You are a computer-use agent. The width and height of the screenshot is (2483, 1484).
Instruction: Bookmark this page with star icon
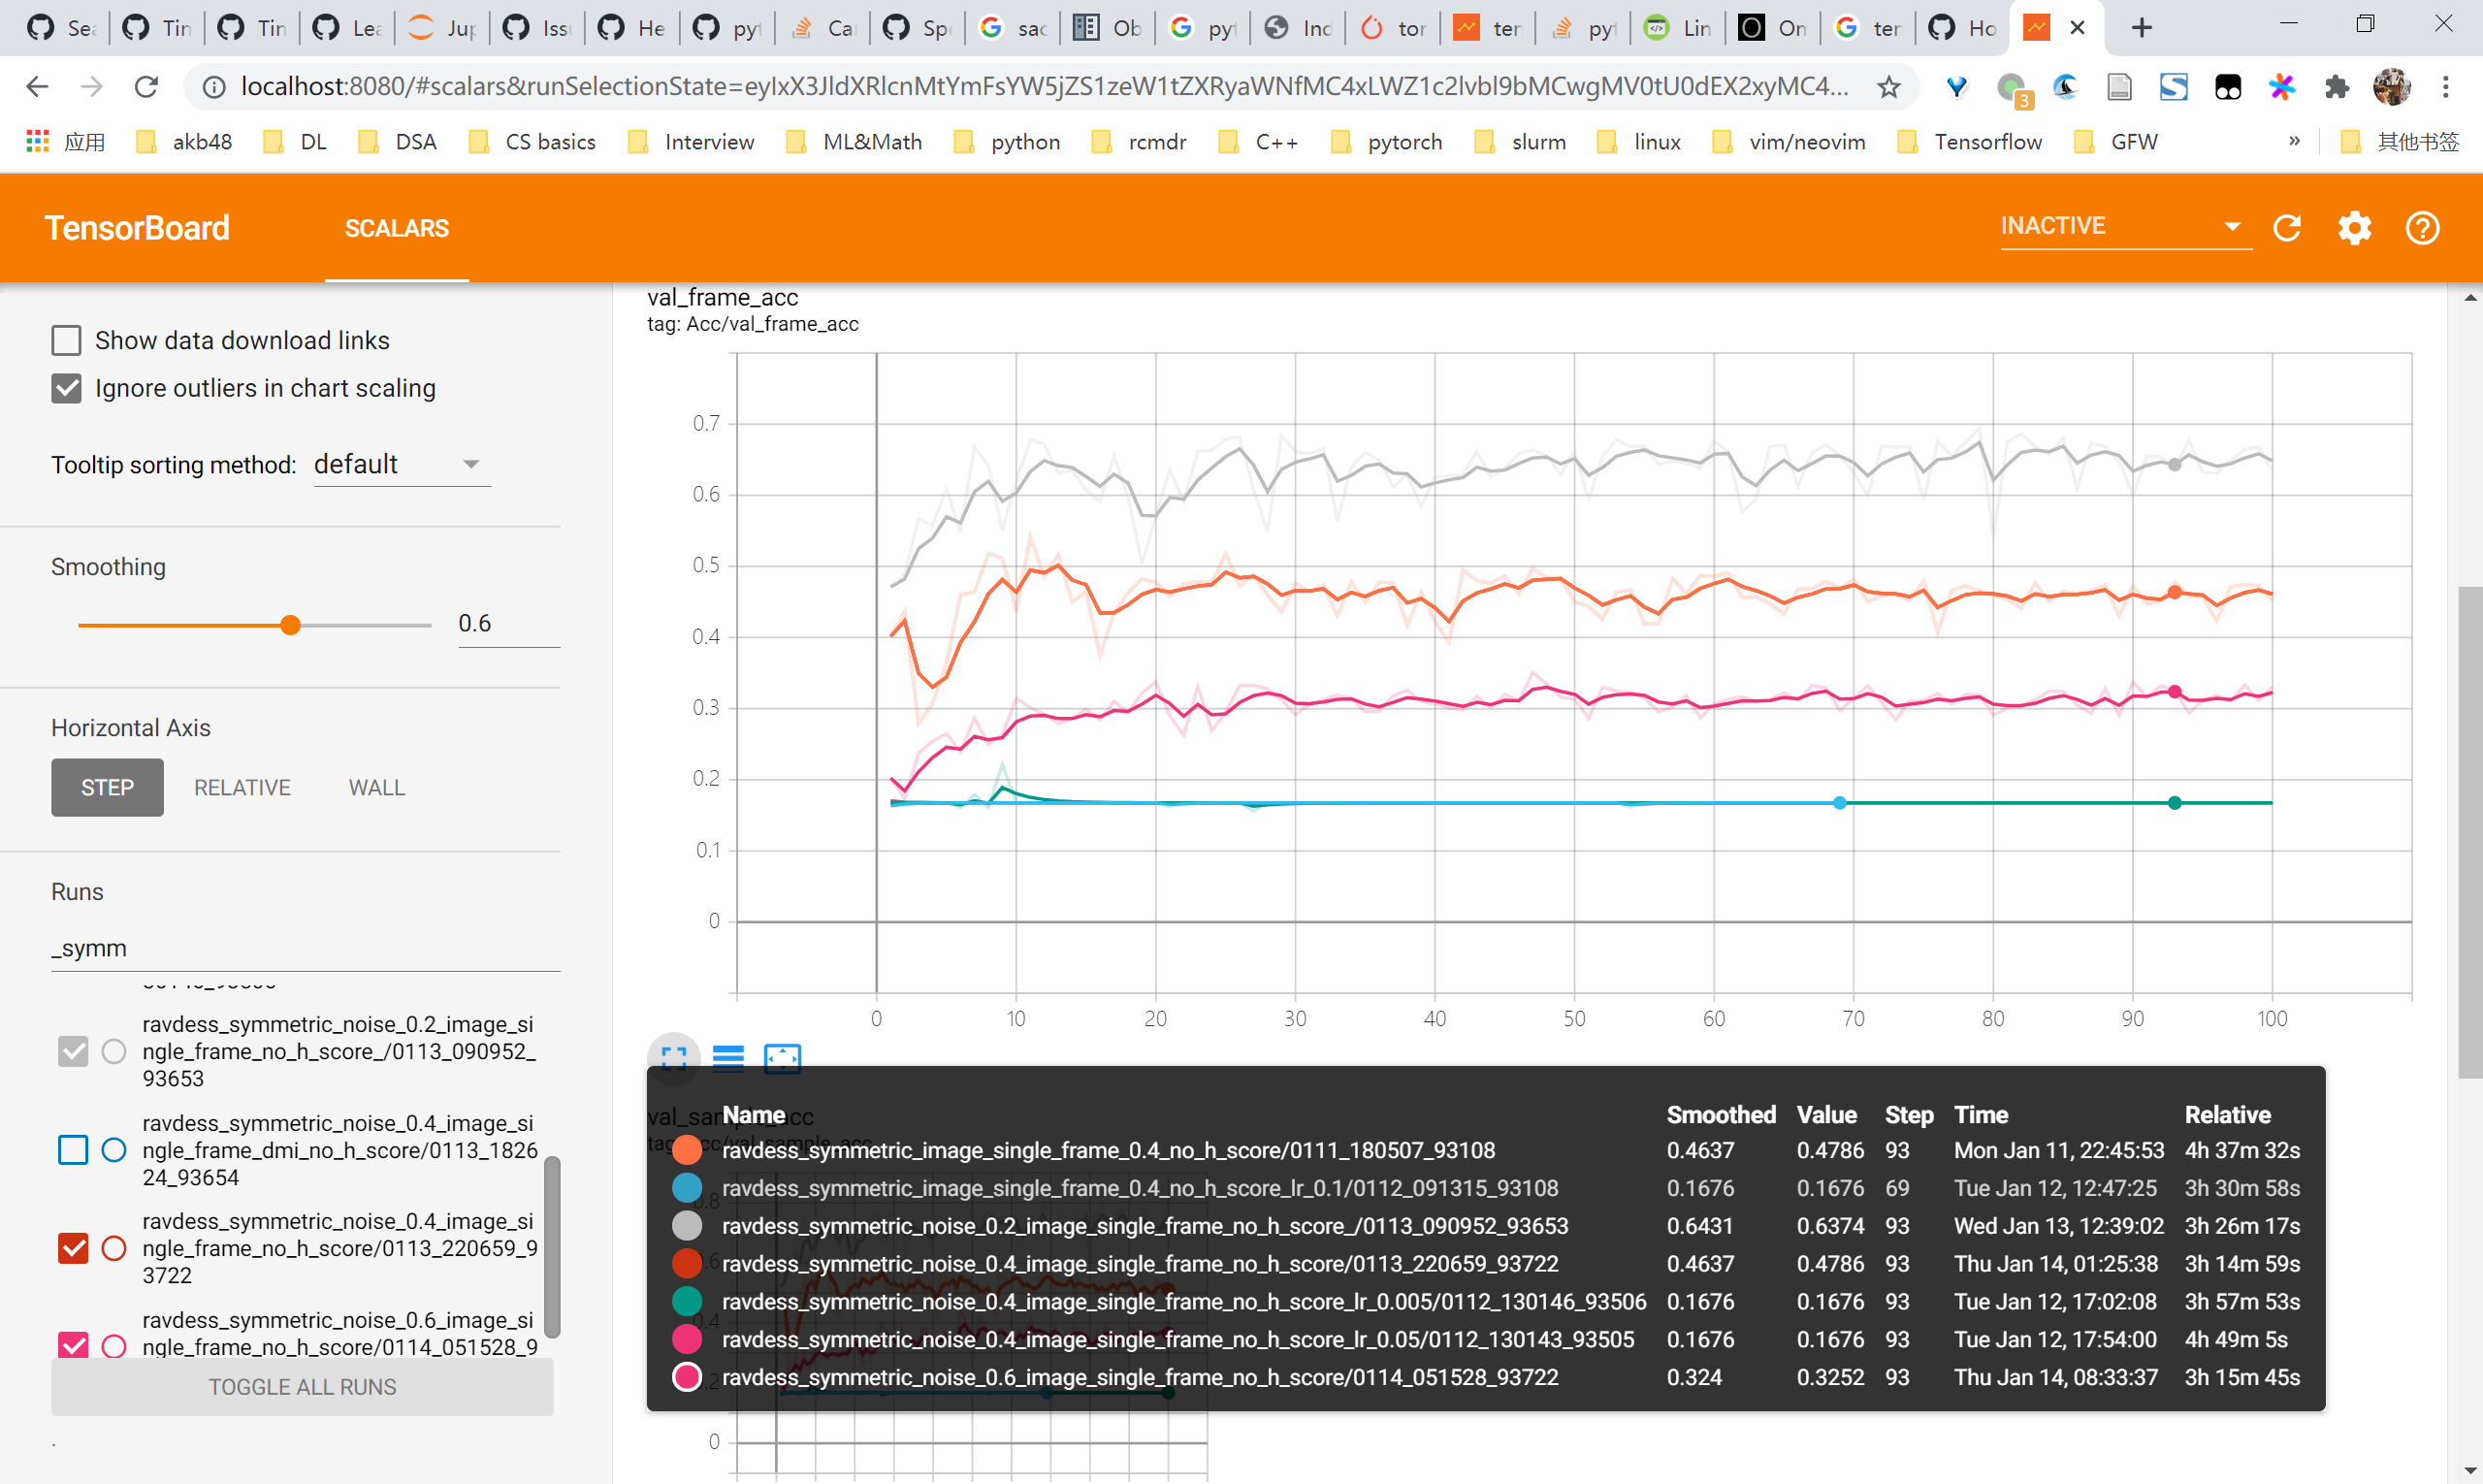(x=1888, y=87)
